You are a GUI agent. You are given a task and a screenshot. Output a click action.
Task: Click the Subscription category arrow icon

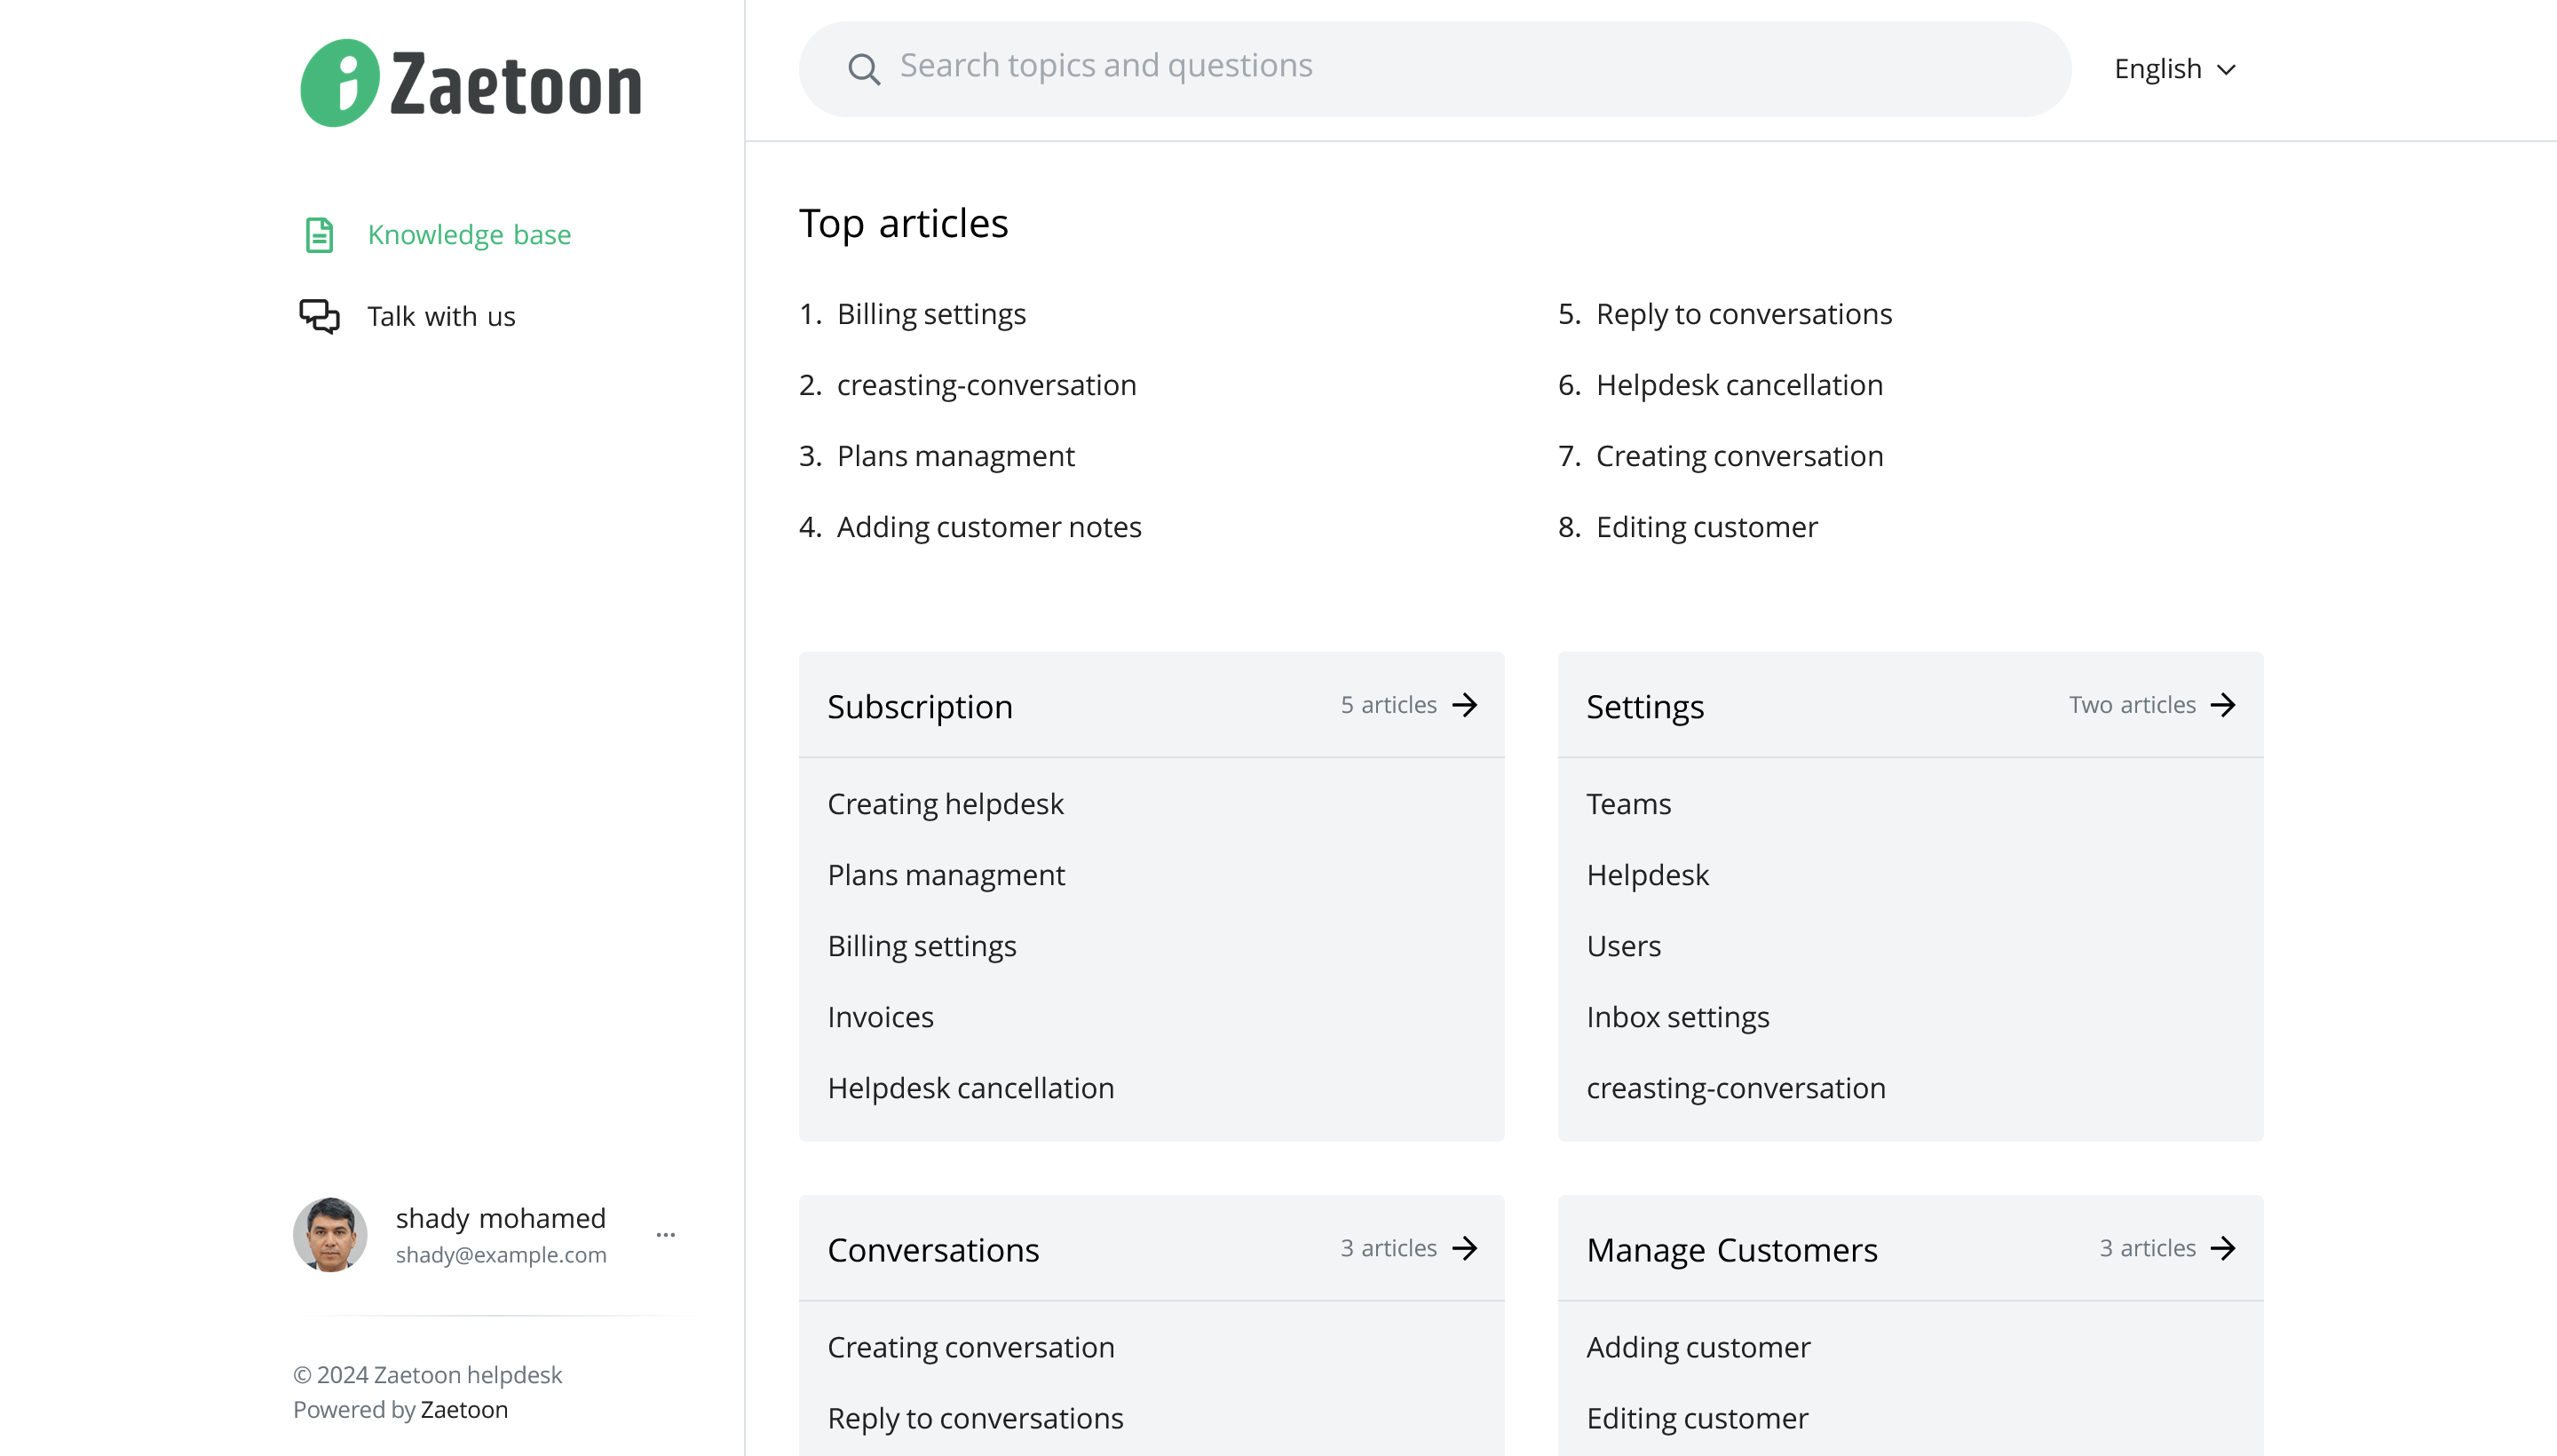pos(1464,705)
